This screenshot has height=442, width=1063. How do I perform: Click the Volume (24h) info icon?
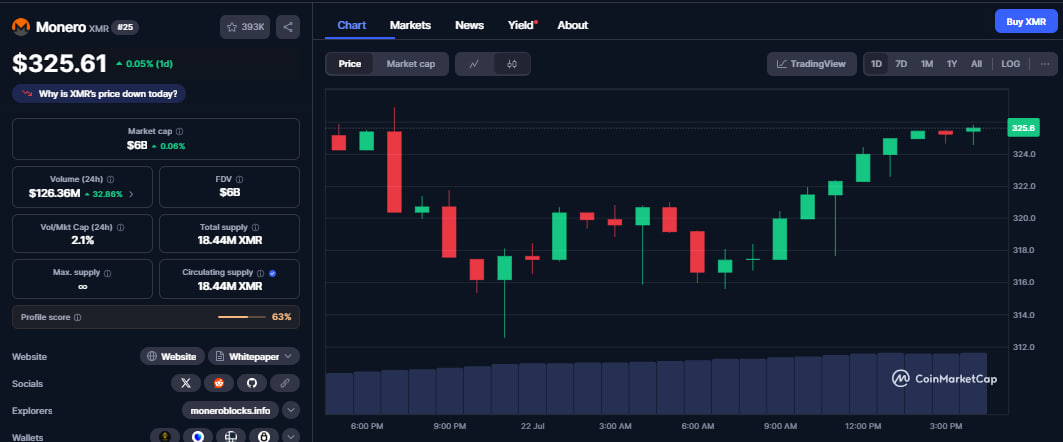[111, 180]
